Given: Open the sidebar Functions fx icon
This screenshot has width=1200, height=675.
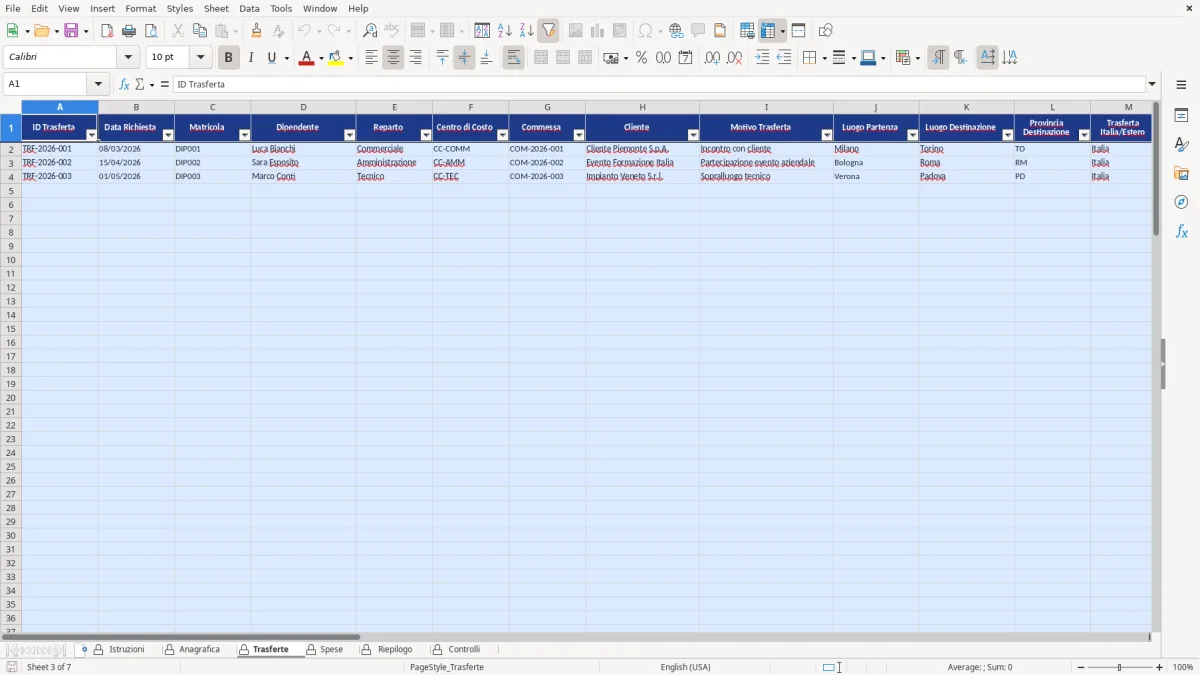Looking at the screenshot, I should pos(1181,231).
